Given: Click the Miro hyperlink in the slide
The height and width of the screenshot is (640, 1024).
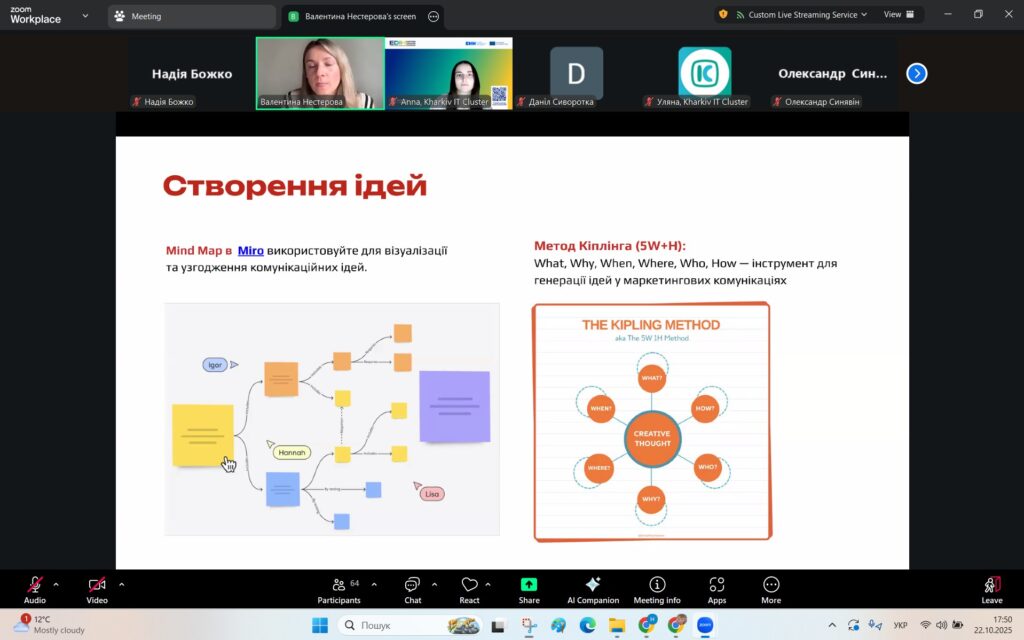Looking at the screenshot, I should (250, 250).
